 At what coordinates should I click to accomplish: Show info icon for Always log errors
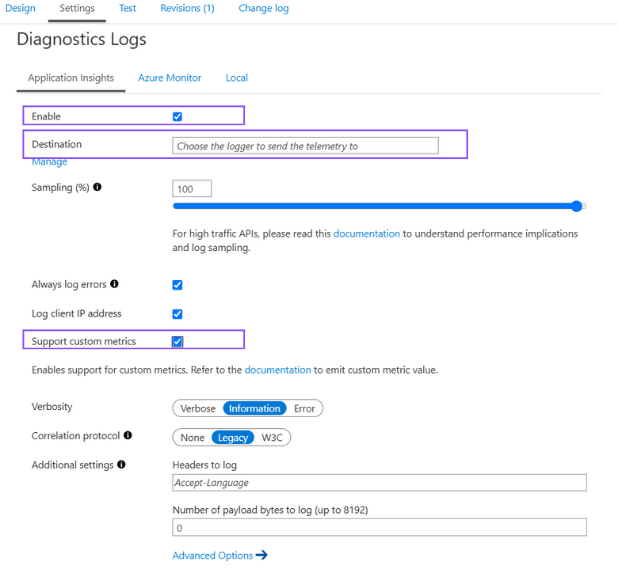click(x=114, y=284)
